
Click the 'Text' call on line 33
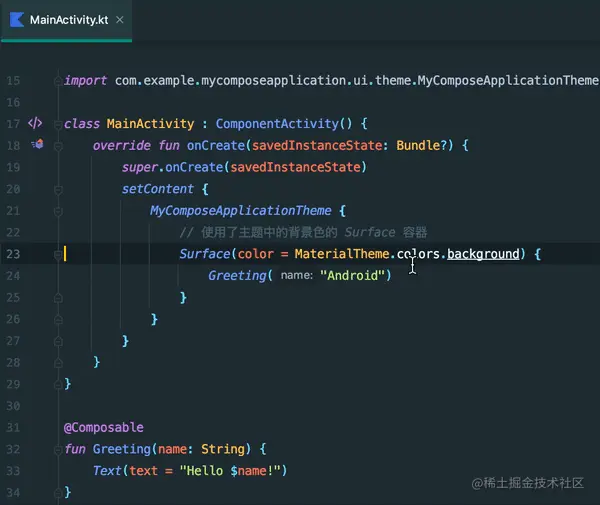coord(107,471)
